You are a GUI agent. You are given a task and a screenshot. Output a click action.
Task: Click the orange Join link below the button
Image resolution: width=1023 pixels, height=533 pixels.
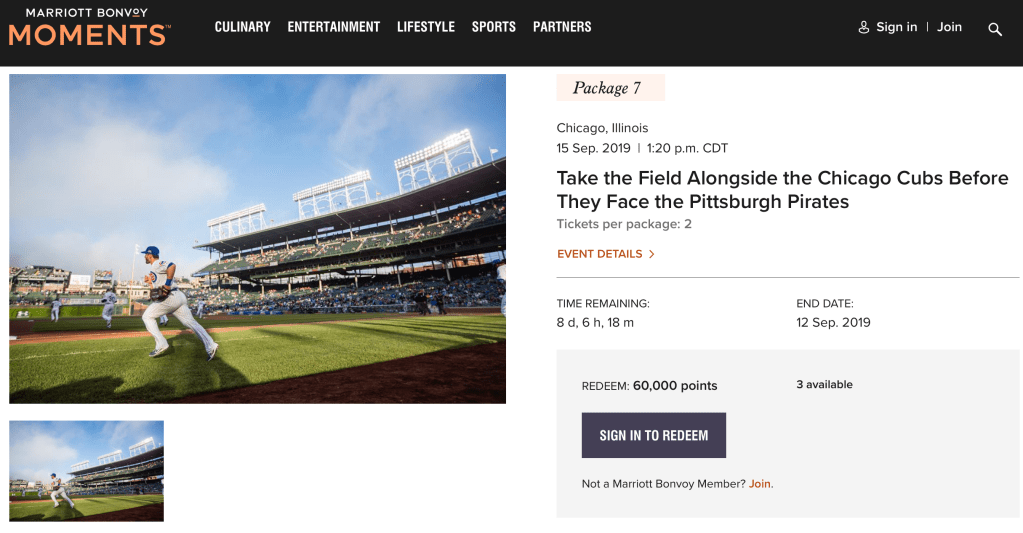[x=760, y=484]
